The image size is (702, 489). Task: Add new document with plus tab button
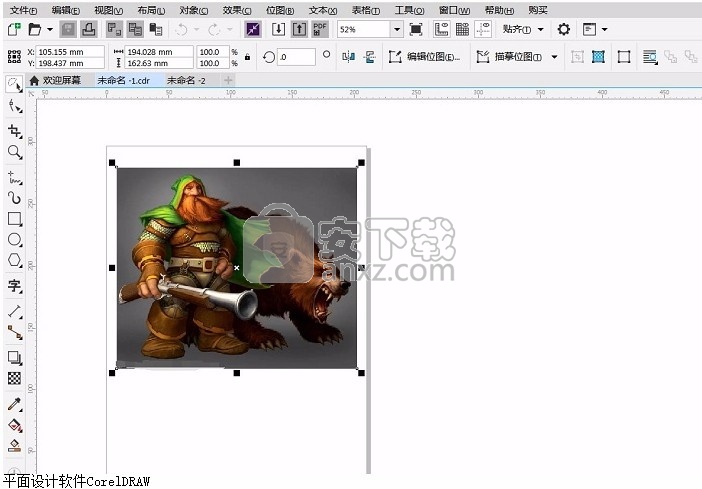[x=228, y=80]
